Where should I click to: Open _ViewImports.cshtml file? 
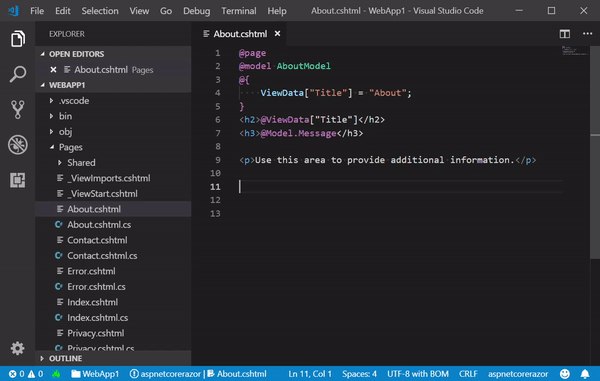pyautogui.click(x=114, y=178)
